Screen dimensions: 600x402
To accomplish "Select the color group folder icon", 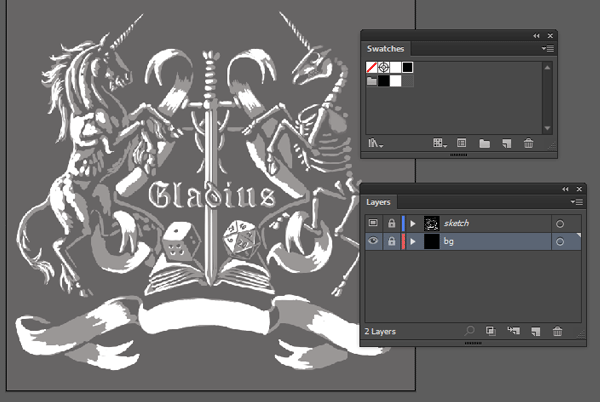I will point(372,81).
